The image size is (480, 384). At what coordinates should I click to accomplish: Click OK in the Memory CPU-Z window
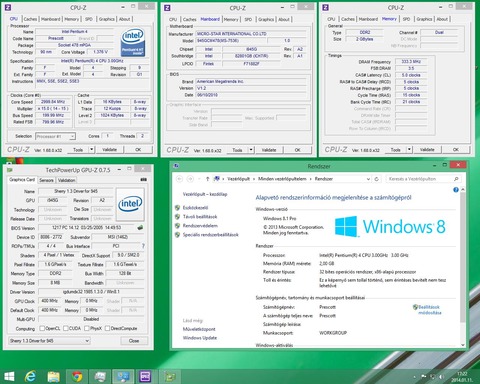click(456, 150)
